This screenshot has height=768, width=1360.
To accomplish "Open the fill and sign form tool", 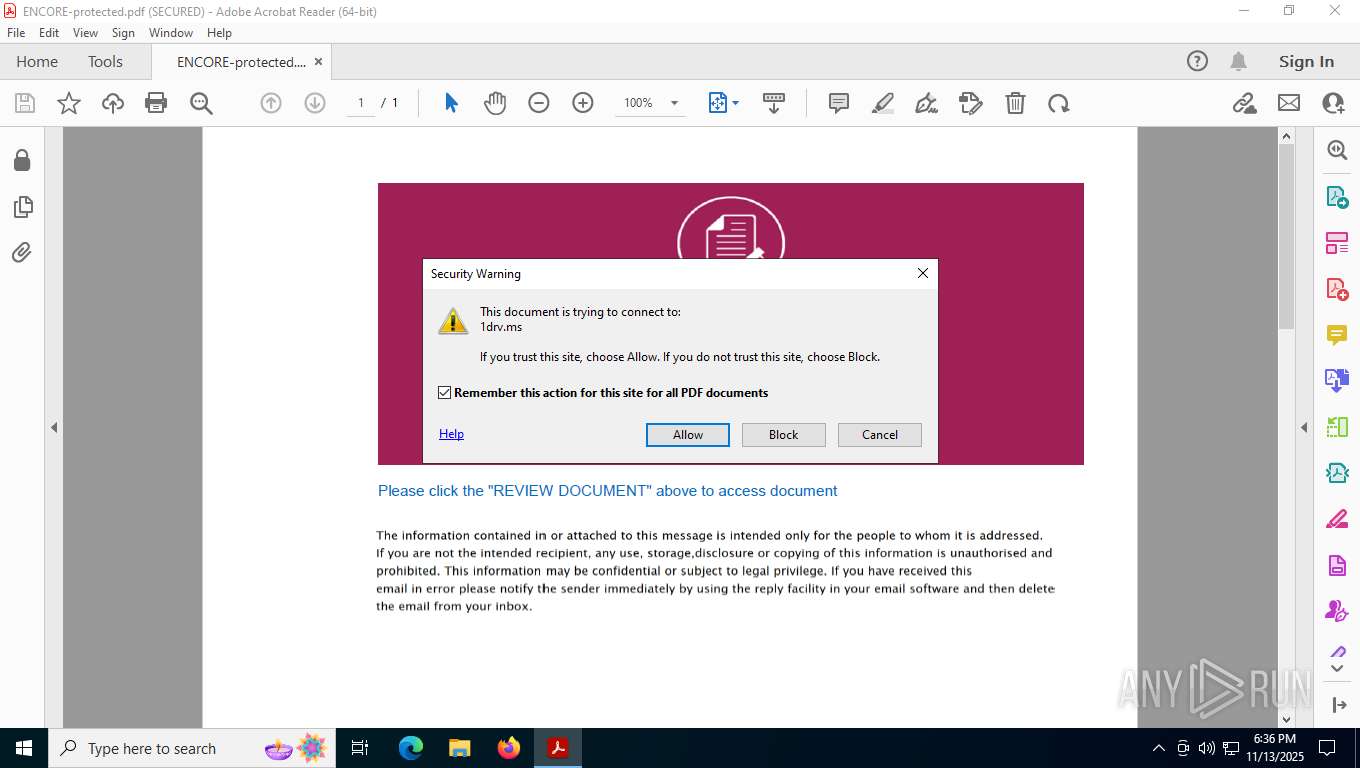I will pyautogui.click(x=970, y=103).
